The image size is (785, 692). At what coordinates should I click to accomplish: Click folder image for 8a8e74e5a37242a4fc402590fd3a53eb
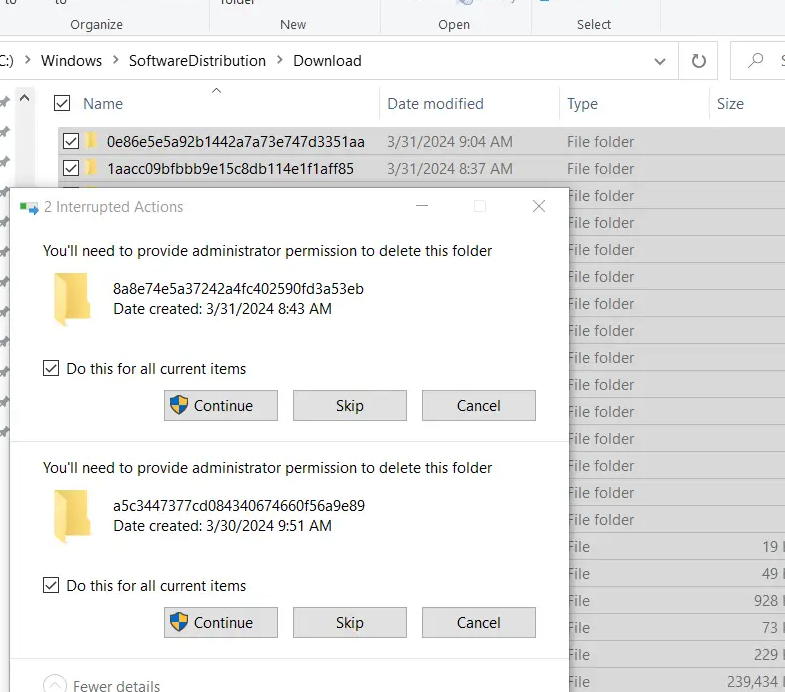(73, 298)
